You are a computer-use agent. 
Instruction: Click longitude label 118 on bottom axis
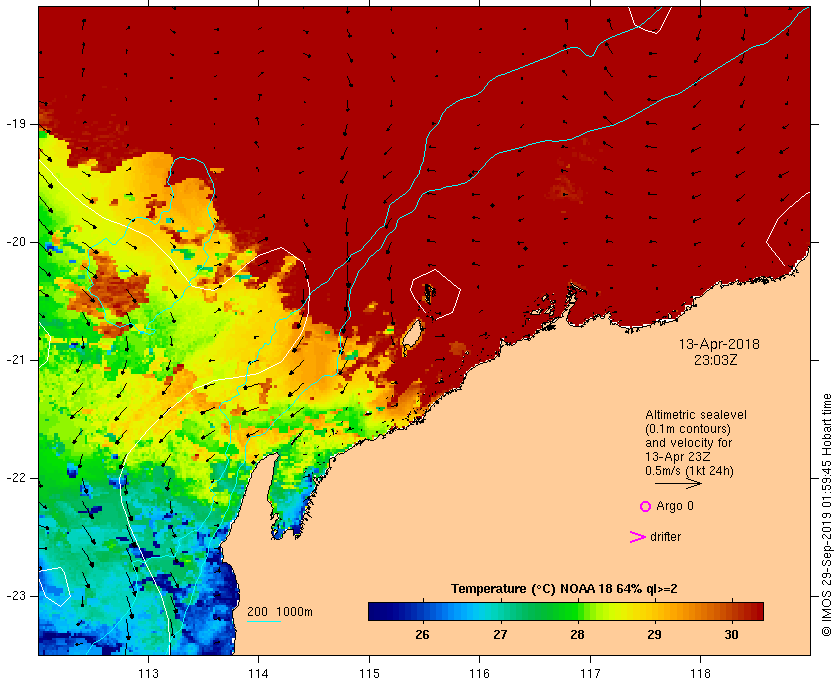click(701, 673)
